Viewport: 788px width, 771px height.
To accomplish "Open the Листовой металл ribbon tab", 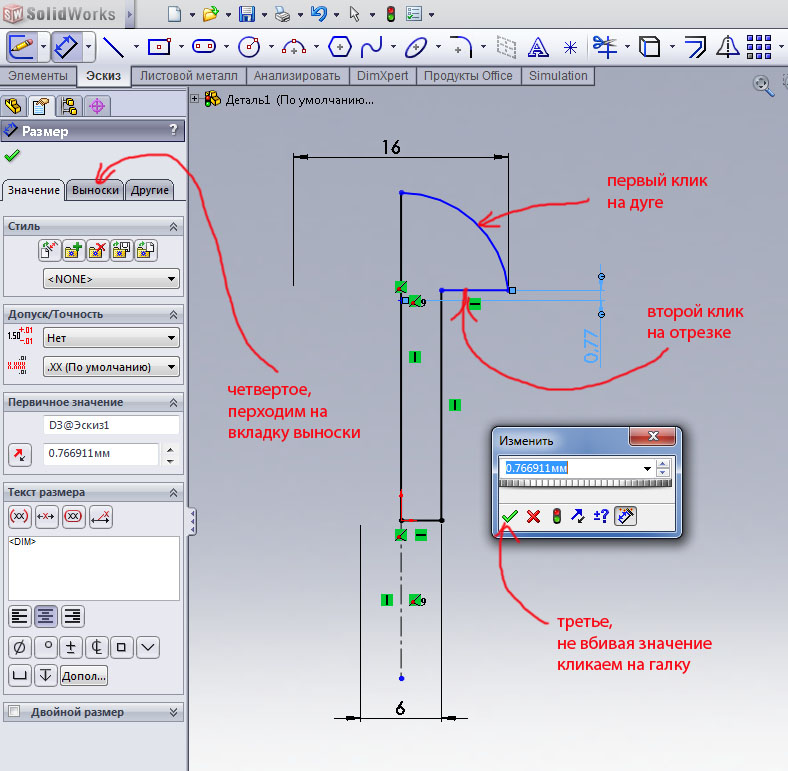I will coord(189,76).
